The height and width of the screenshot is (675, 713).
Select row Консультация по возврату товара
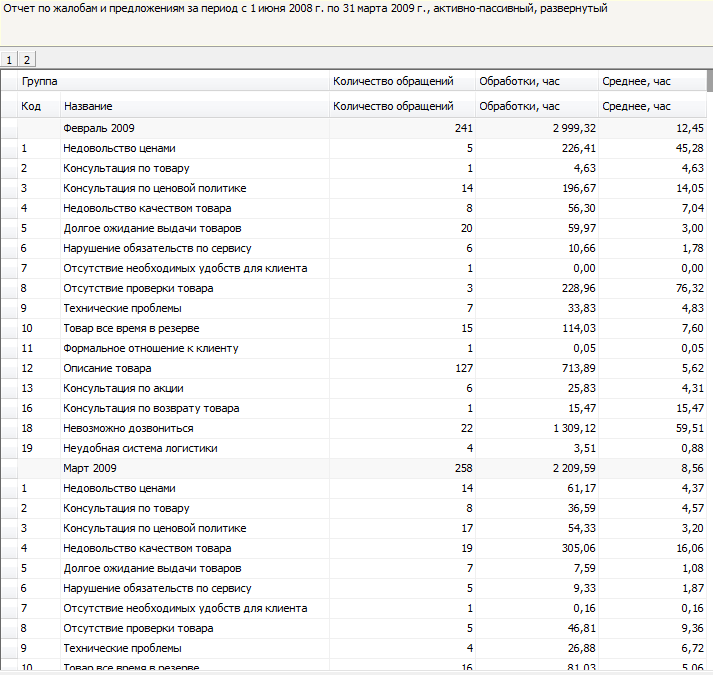coord(353,408)
